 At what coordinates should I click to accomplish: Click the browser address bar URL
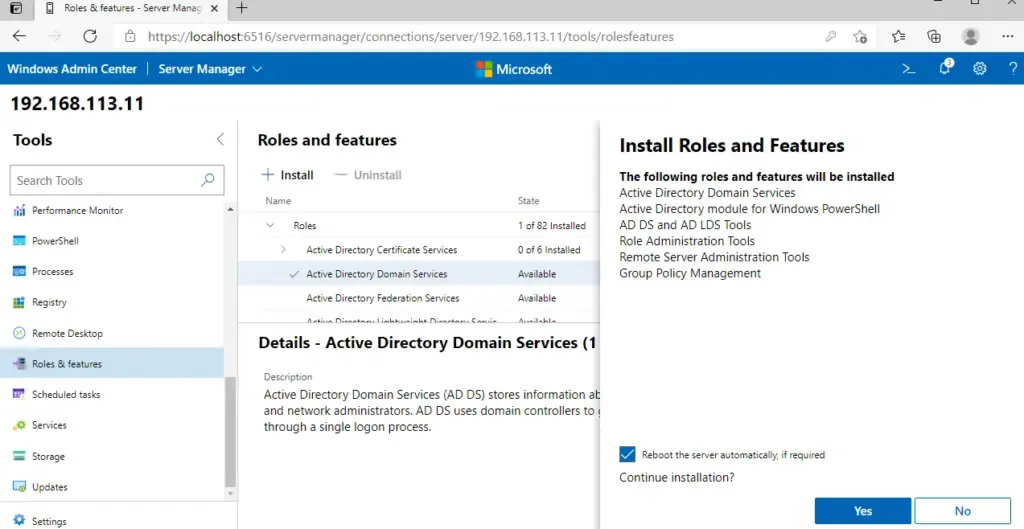point(410,37)
